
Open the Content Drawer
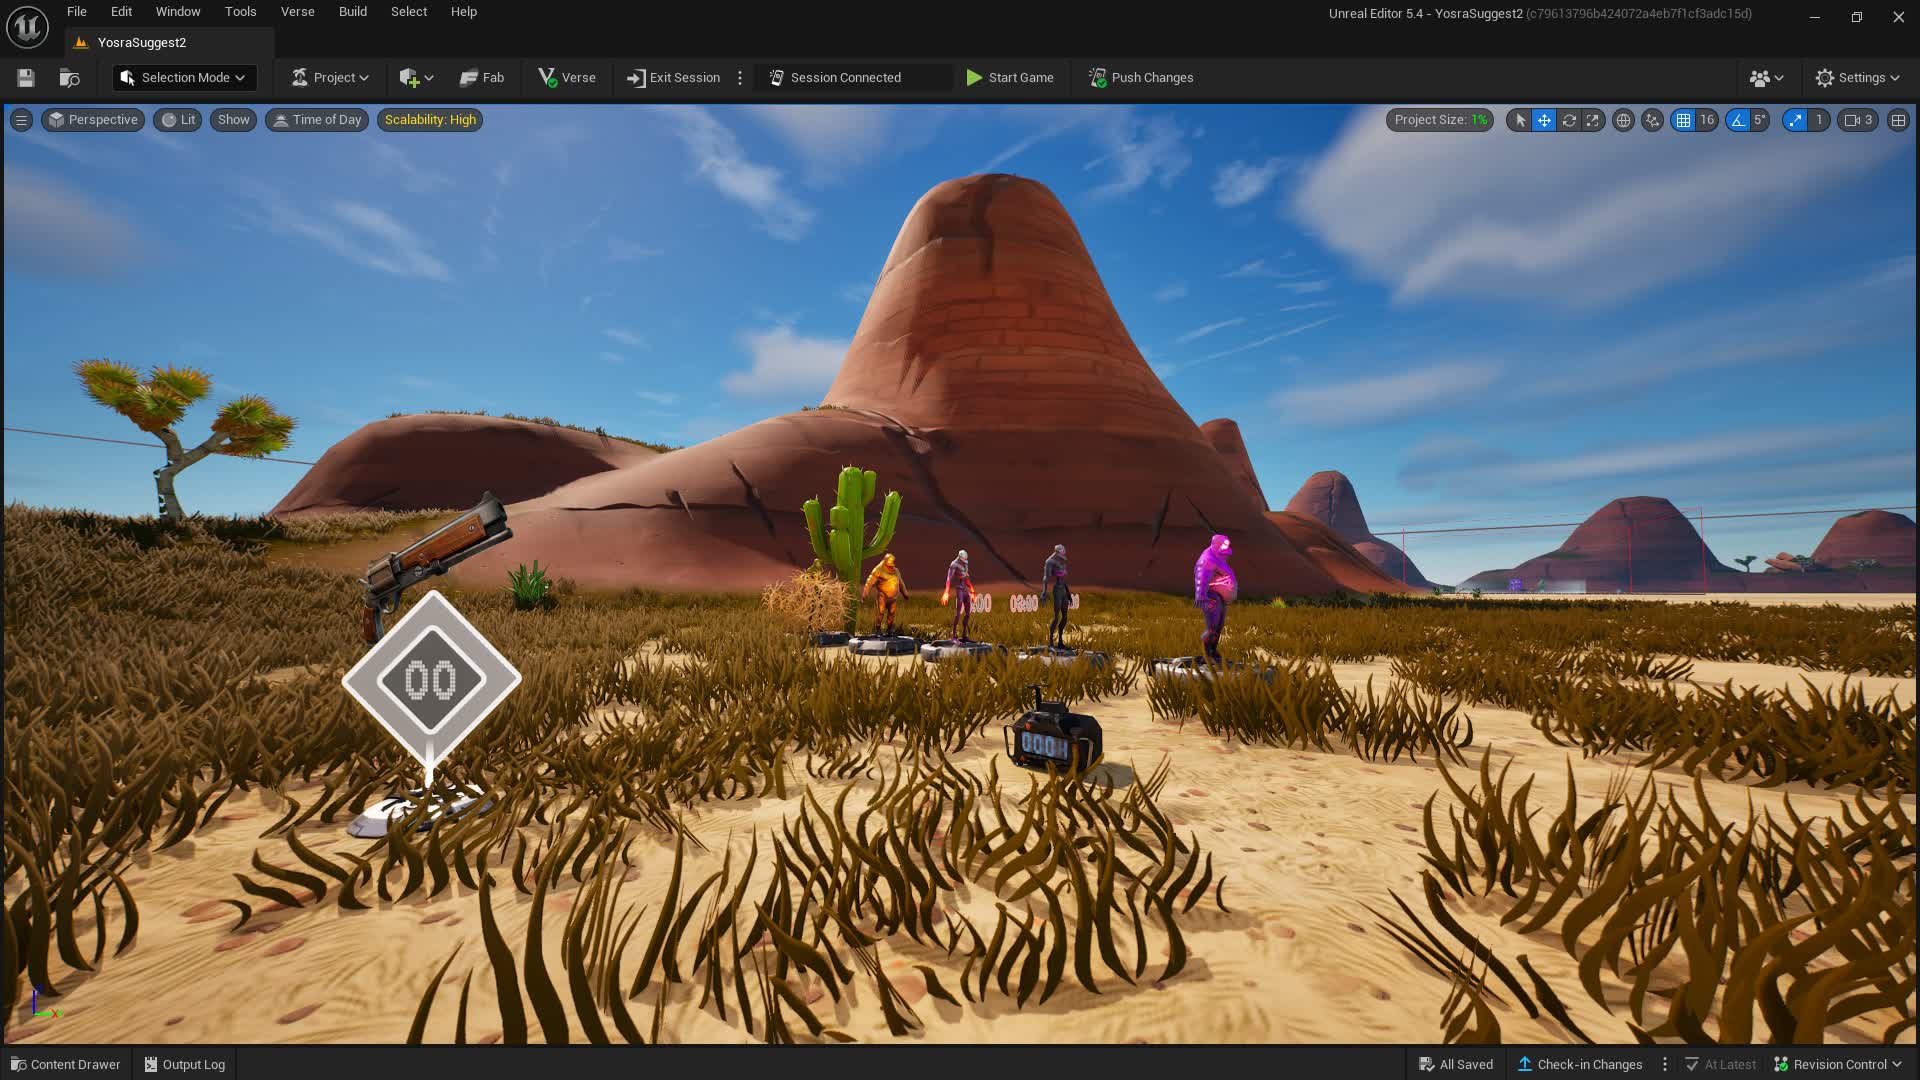66,1064
